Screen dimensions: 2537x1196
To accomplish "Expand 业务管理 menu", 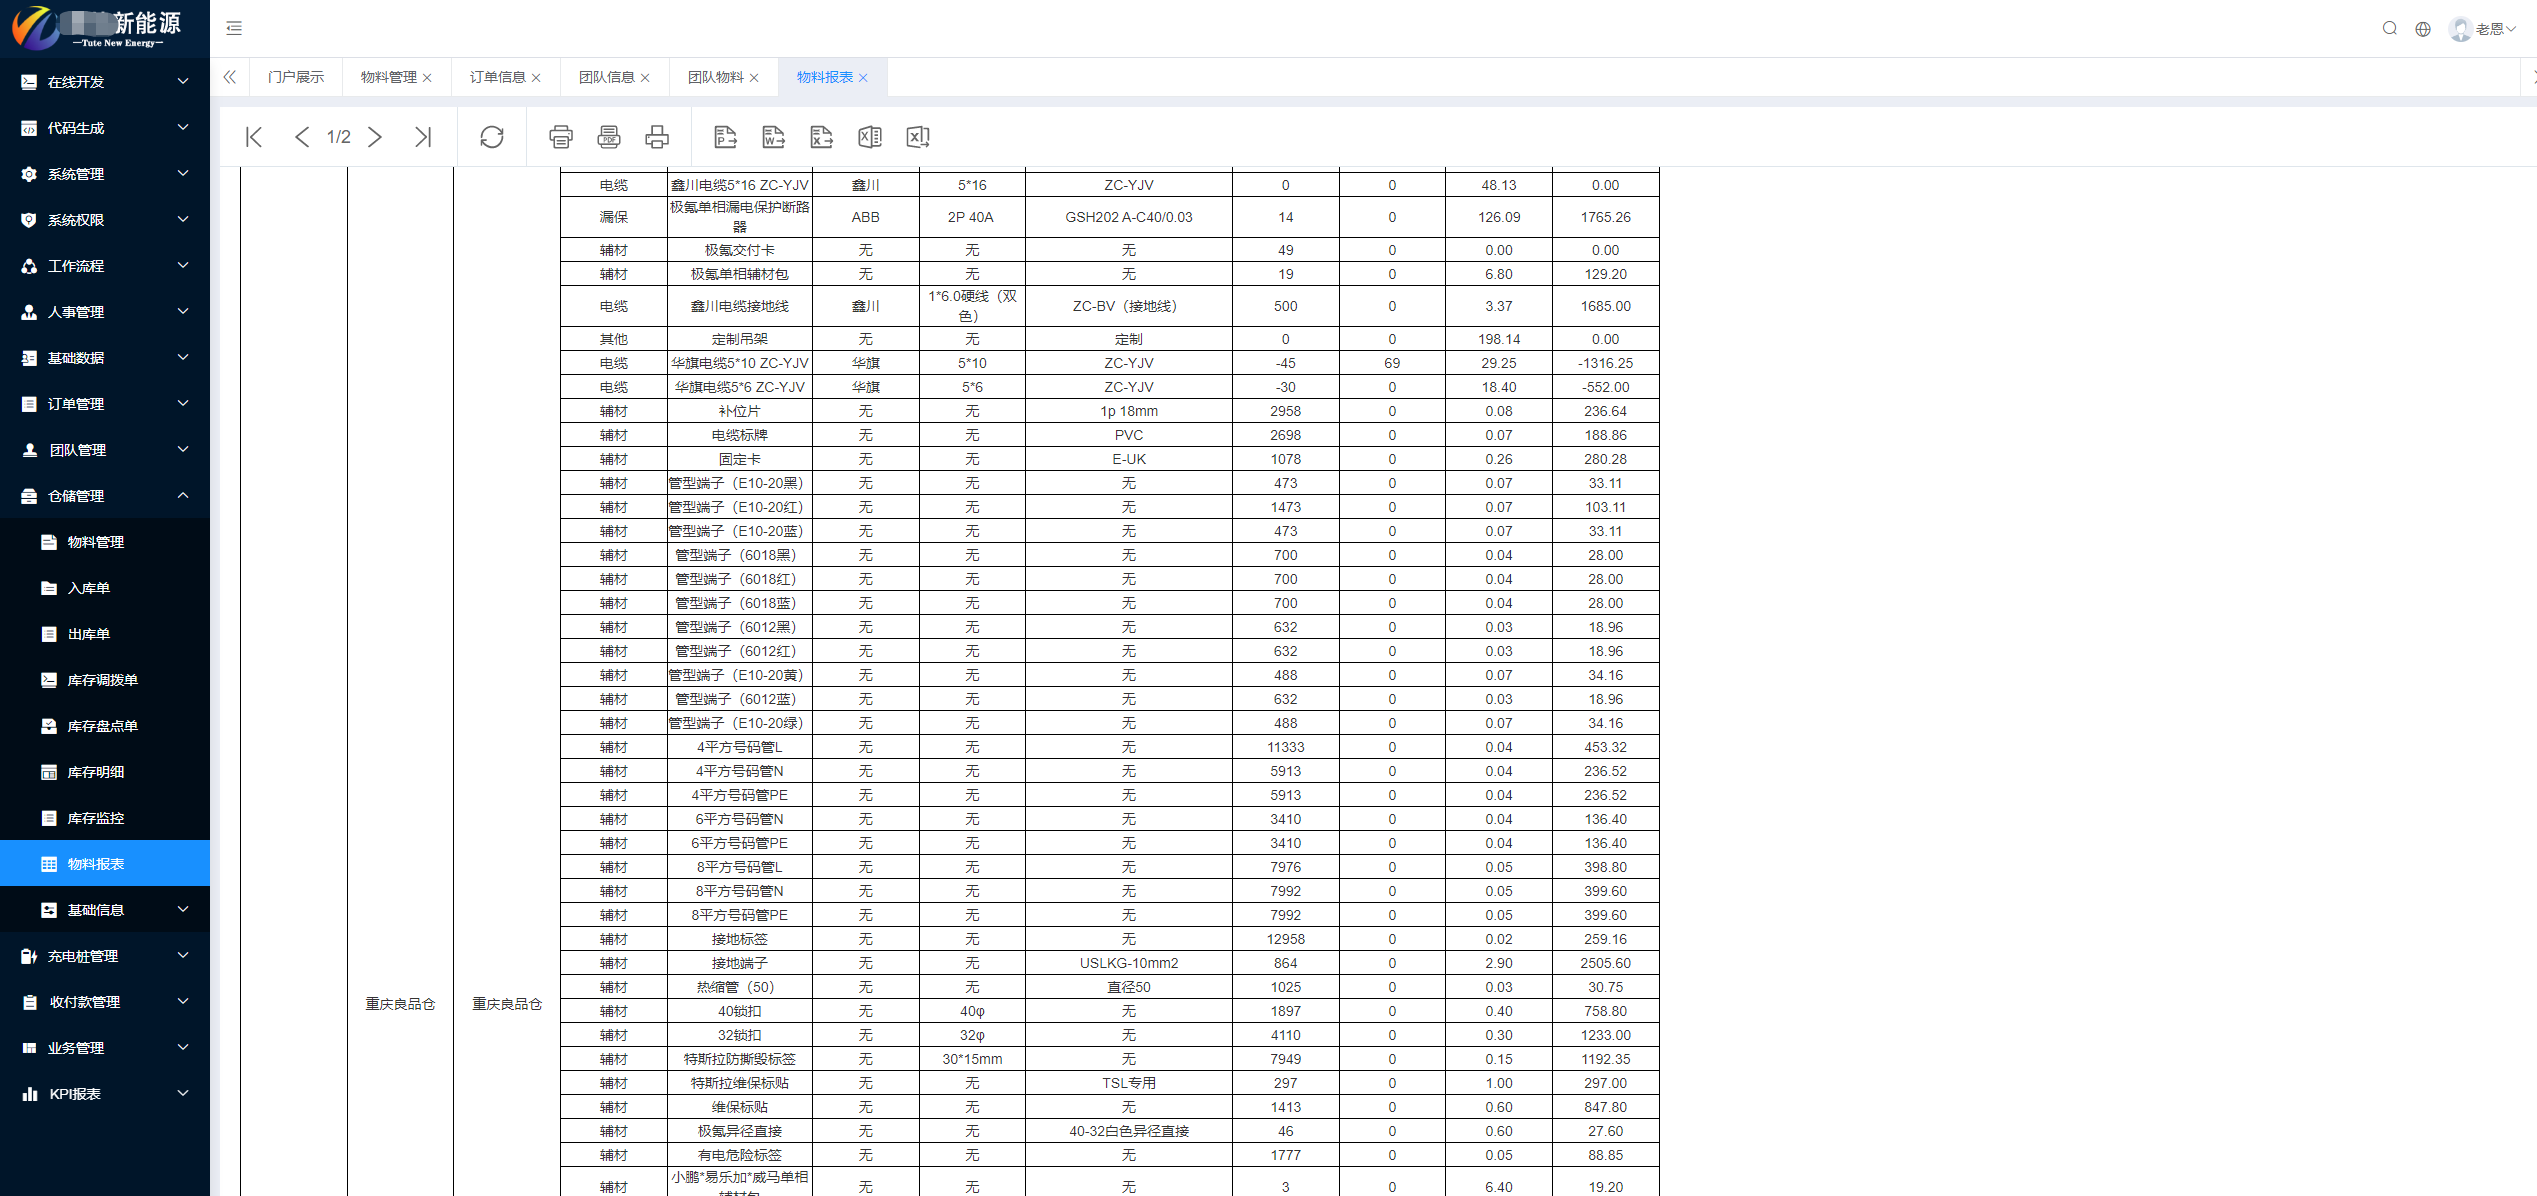I will (x=105, y=1048).
